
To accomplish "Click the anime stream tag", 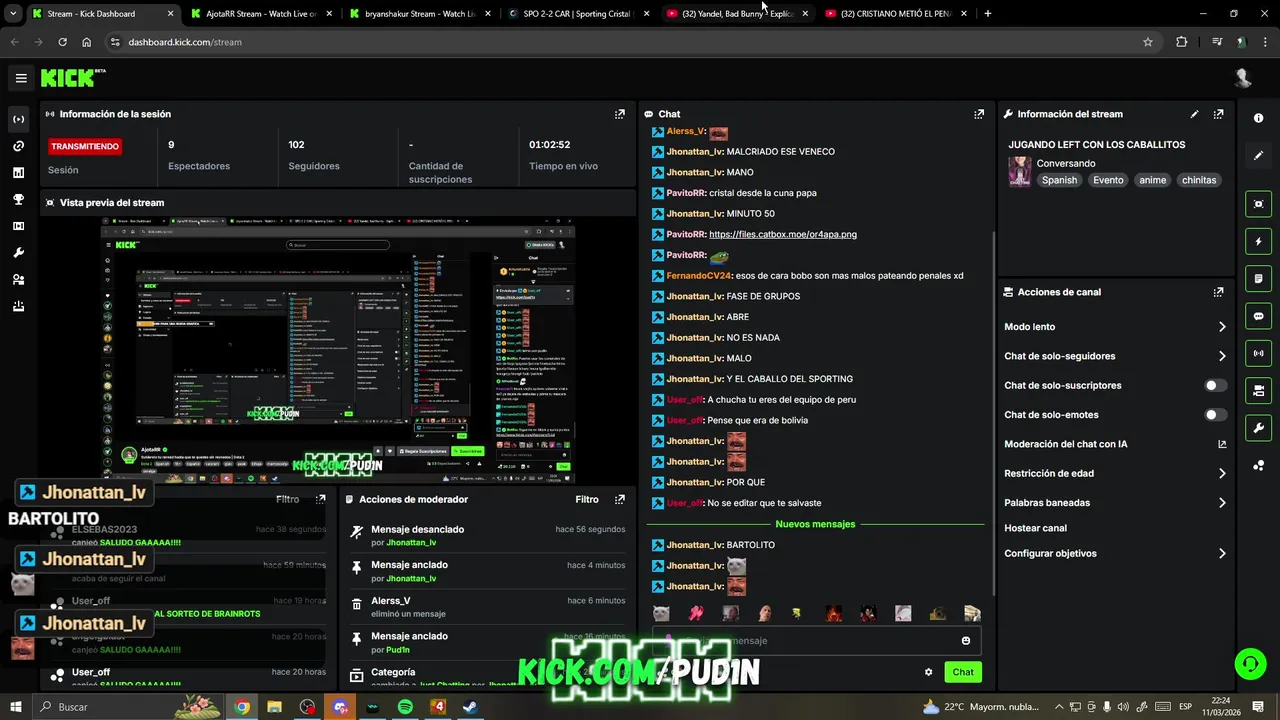I will pyautogui.click(x=1153, y=180).
